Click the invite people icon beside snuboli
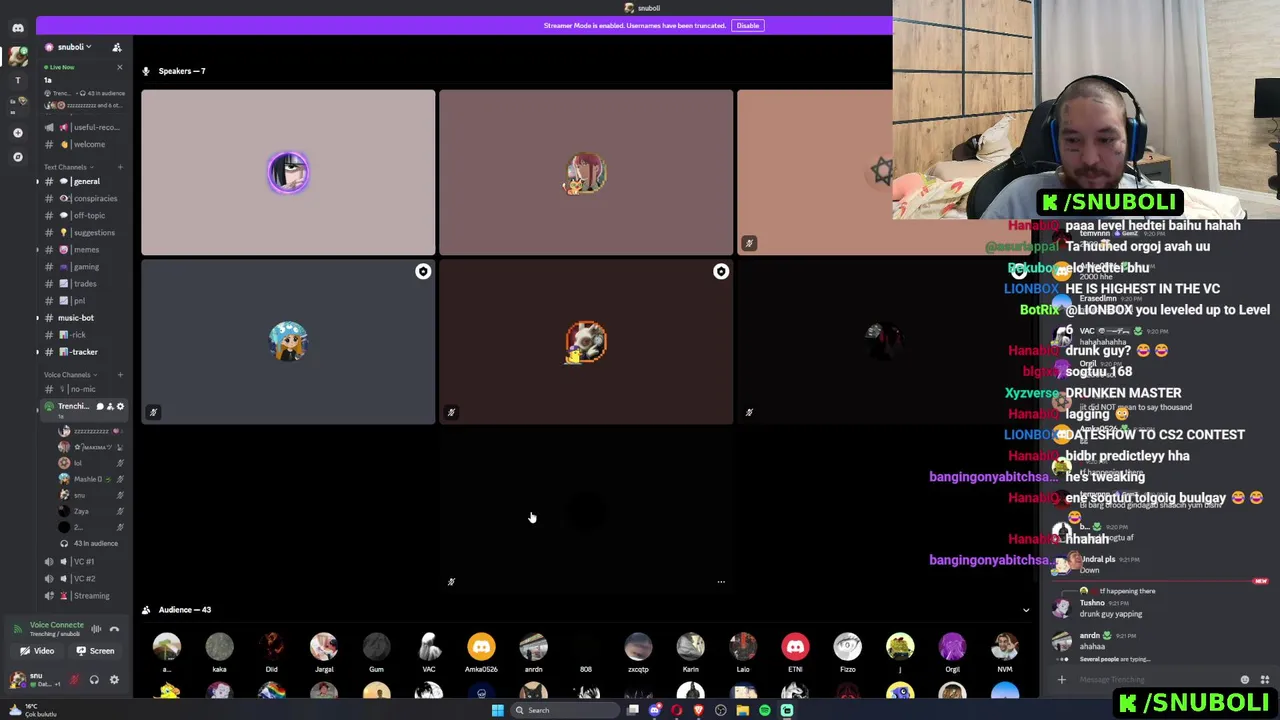This screenshot has height=720, width=1280. pyautogui.click(x=116, y=47)
